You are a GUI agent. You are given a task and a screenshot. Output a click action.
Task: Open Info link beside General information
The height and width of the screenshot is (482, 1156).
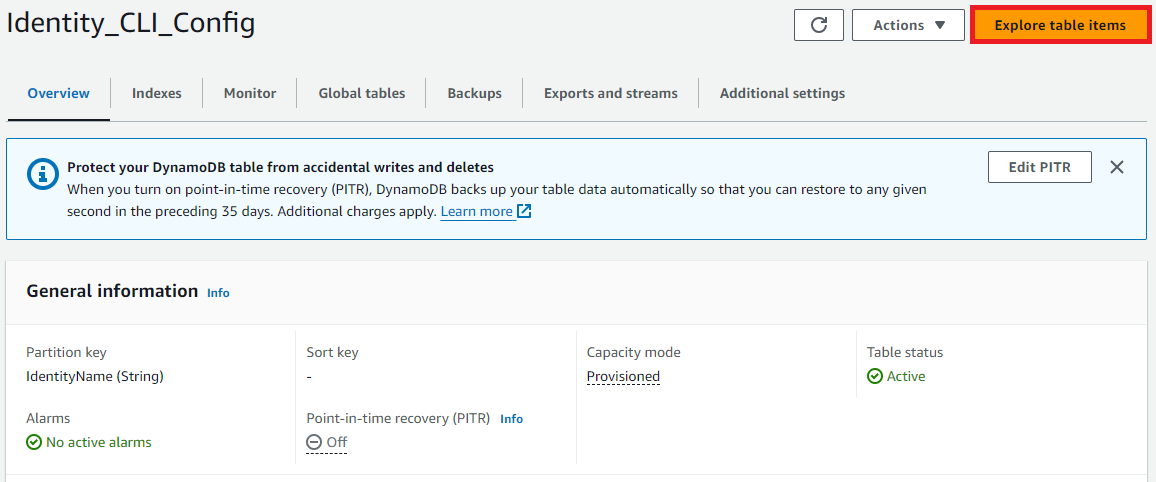click(218, 293)
